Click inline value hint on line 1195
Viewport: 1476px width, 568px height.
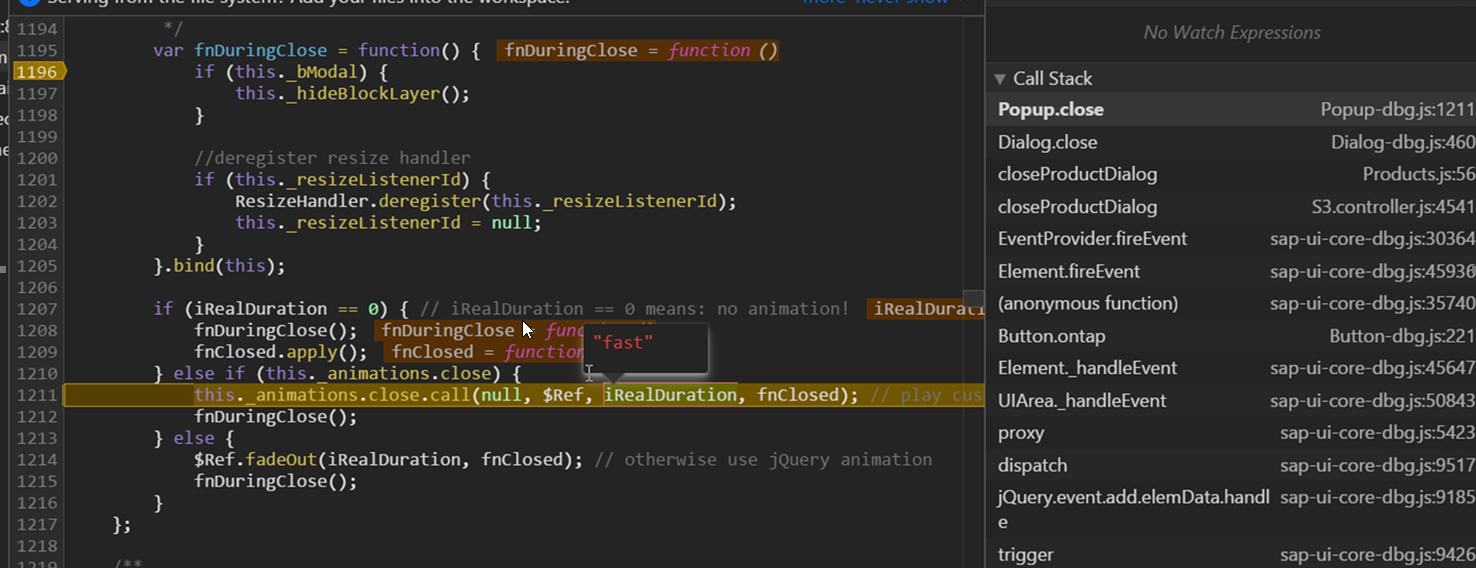640,50
